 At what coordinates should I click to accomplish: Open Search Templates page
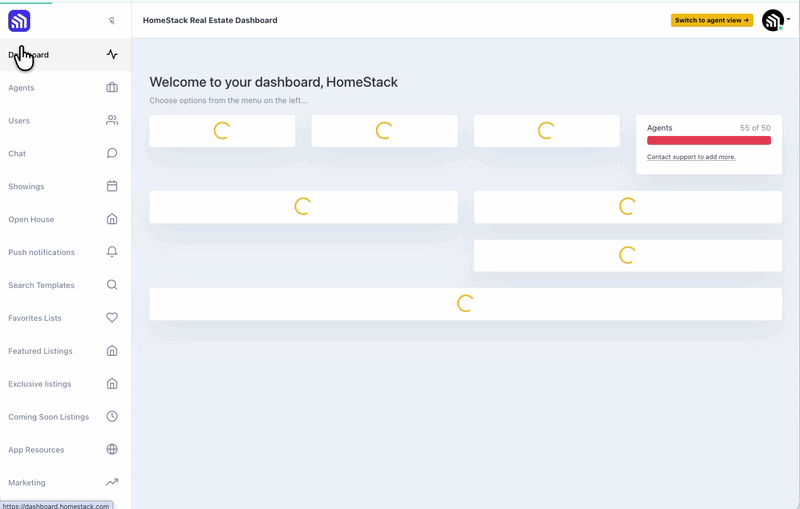click(x=65, y=285)
